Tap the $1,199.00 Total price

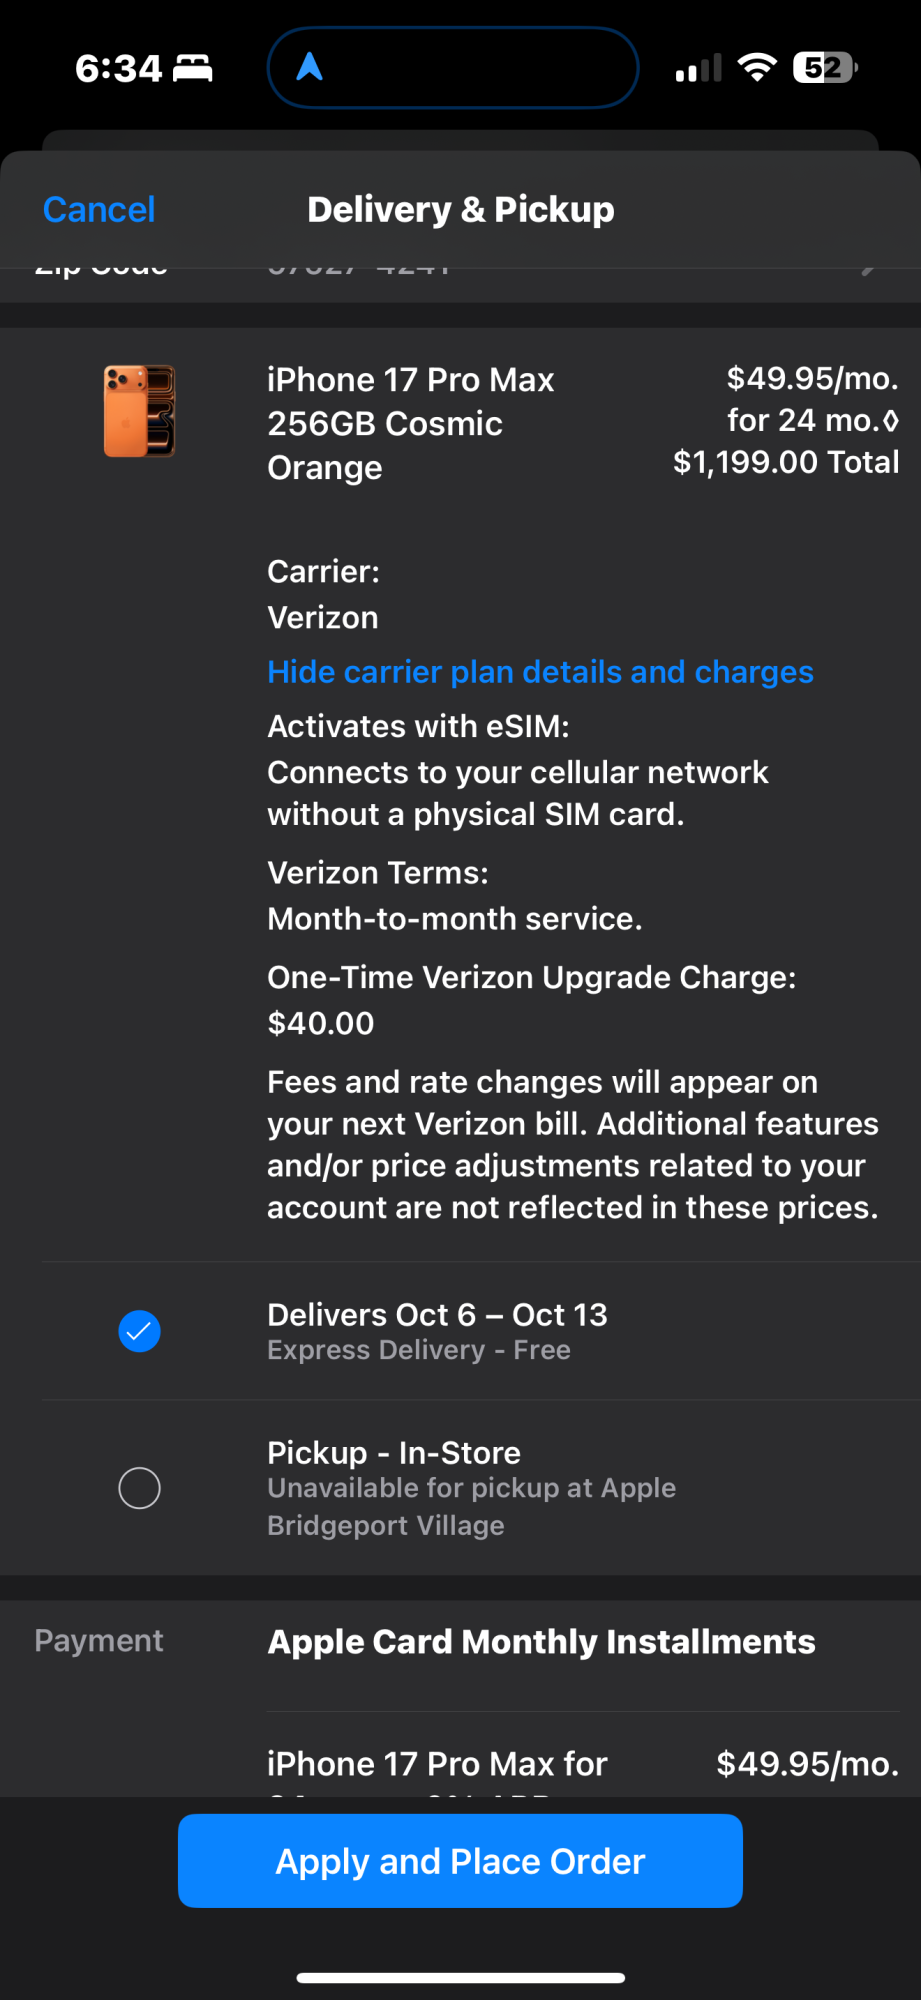click(x=786, y=462)
